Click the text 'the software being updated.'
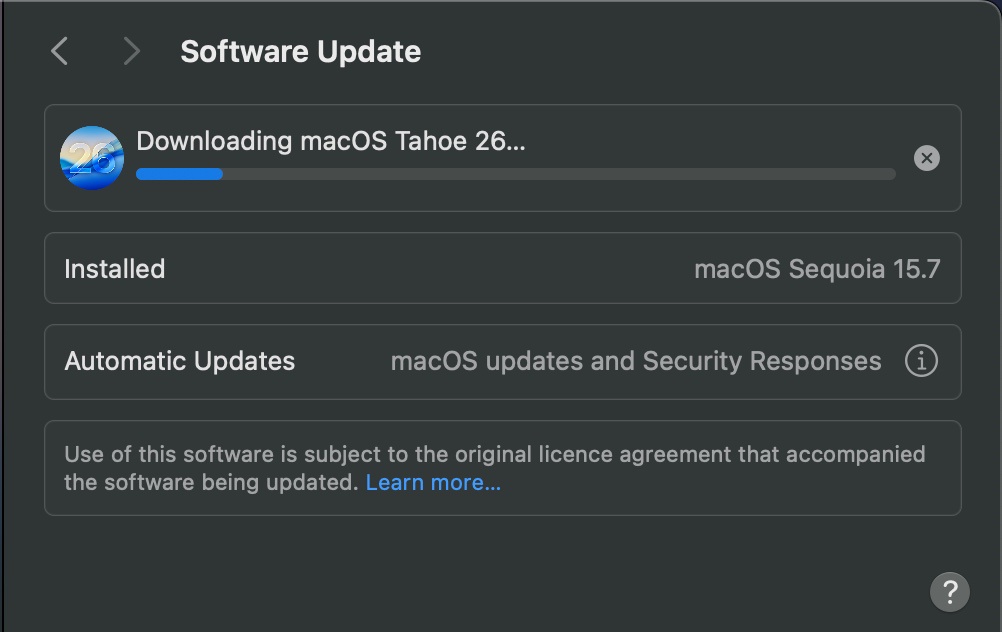 pos(211,483)
